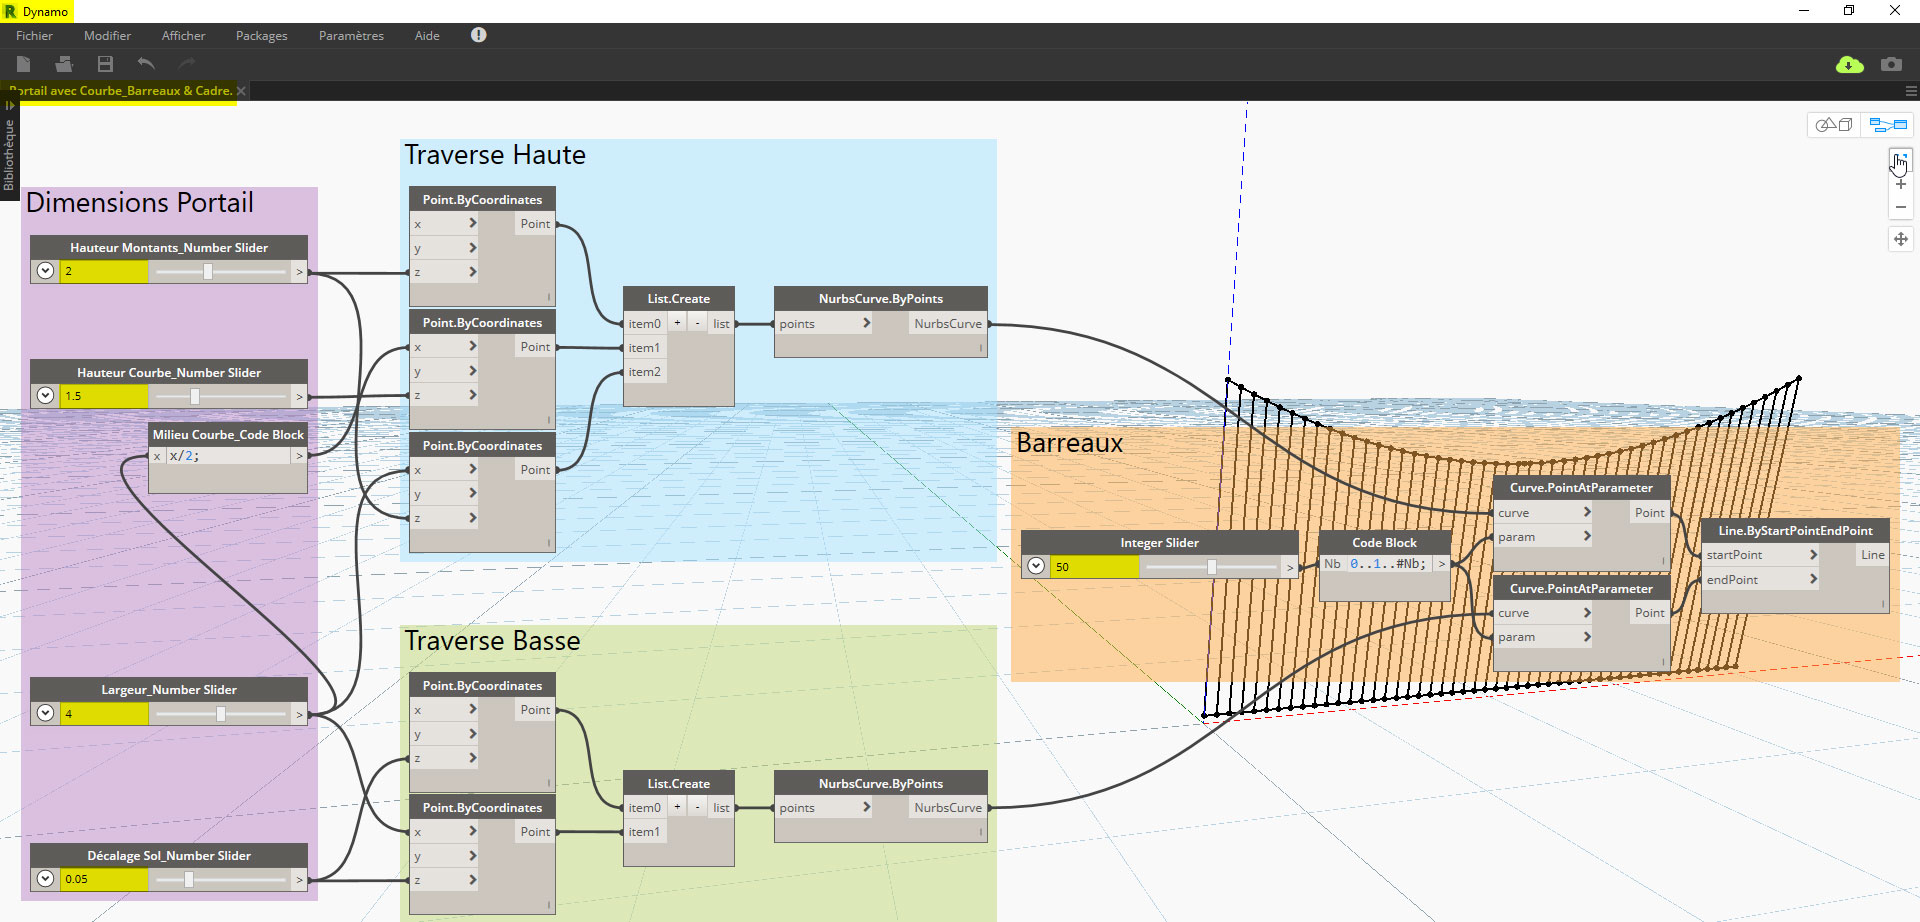Collapse the Hauteur Montants Number Slider
The height and width of the screenshot is (922, 1920).
[x=44, y=269]
